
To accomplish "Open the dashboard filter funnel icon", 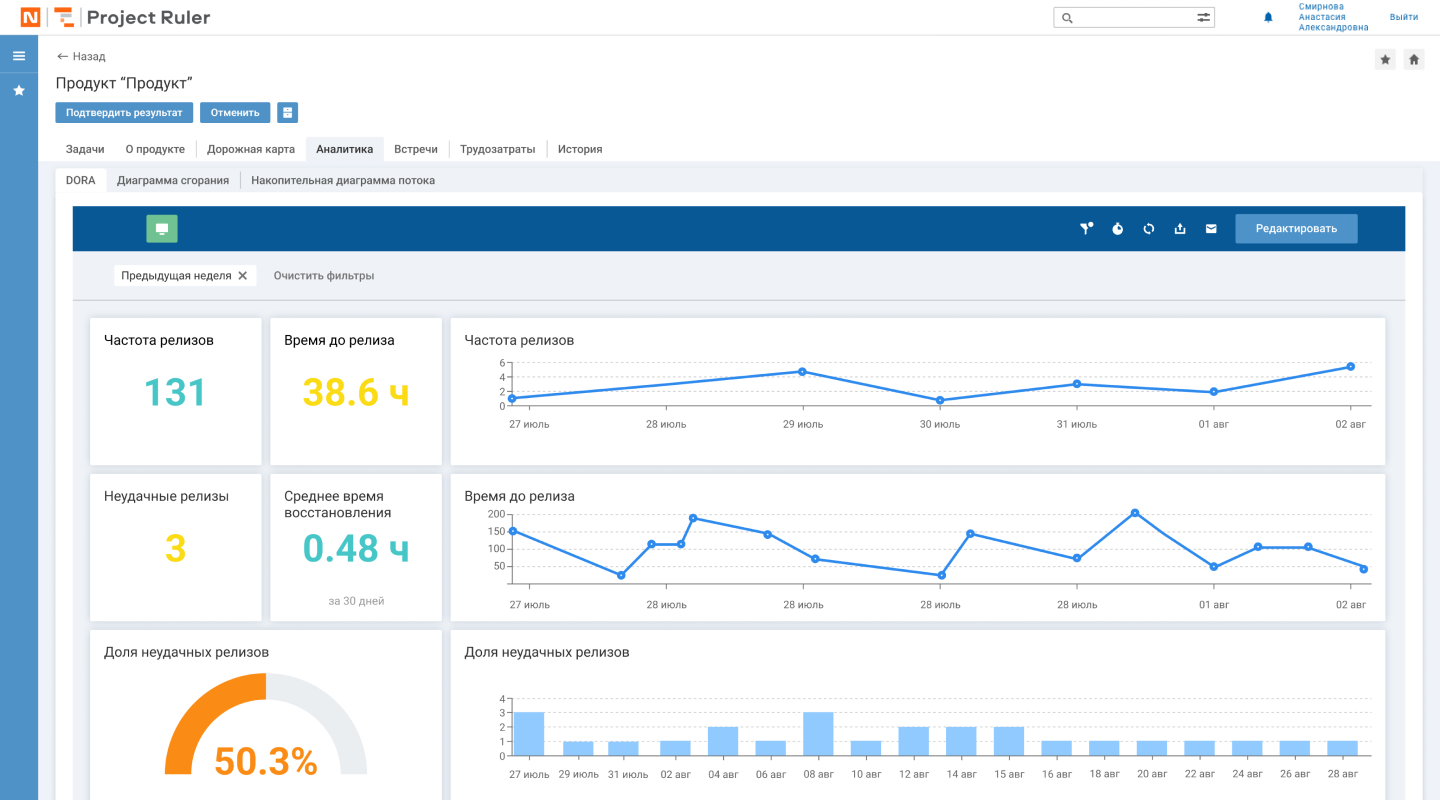I will pos(1087,229).
